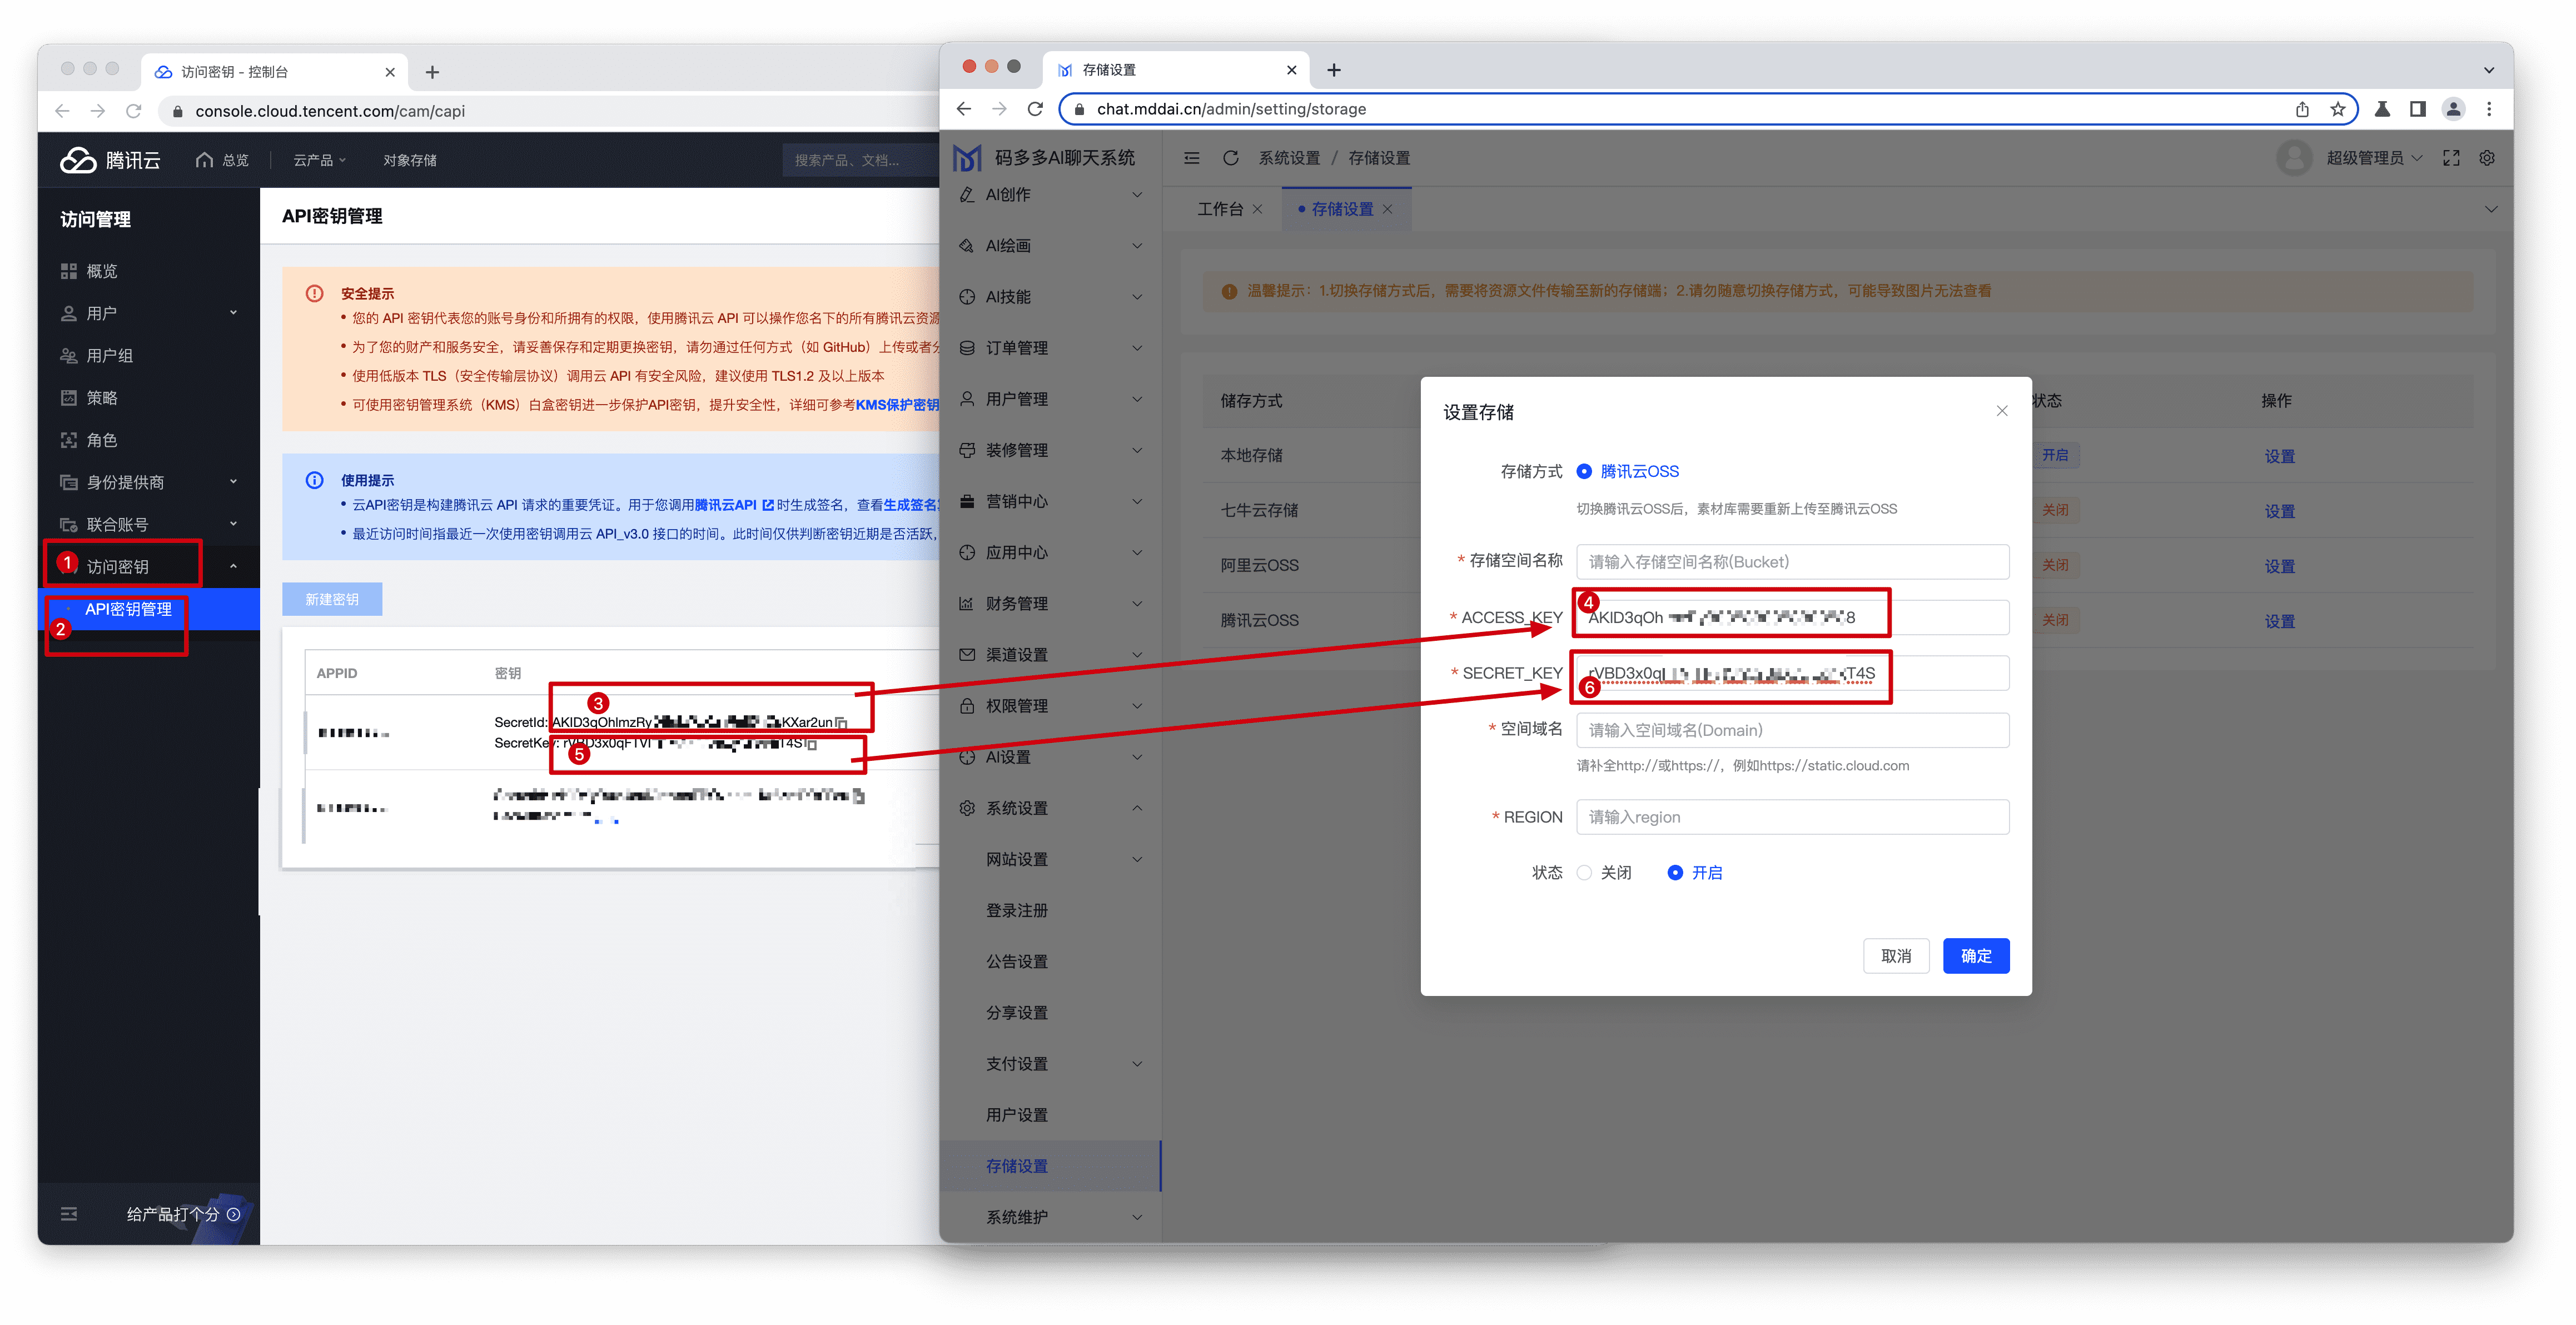
Task: Close the 存储设置 browser tab
Action: pyautogui.click(x=1291, y=70)
